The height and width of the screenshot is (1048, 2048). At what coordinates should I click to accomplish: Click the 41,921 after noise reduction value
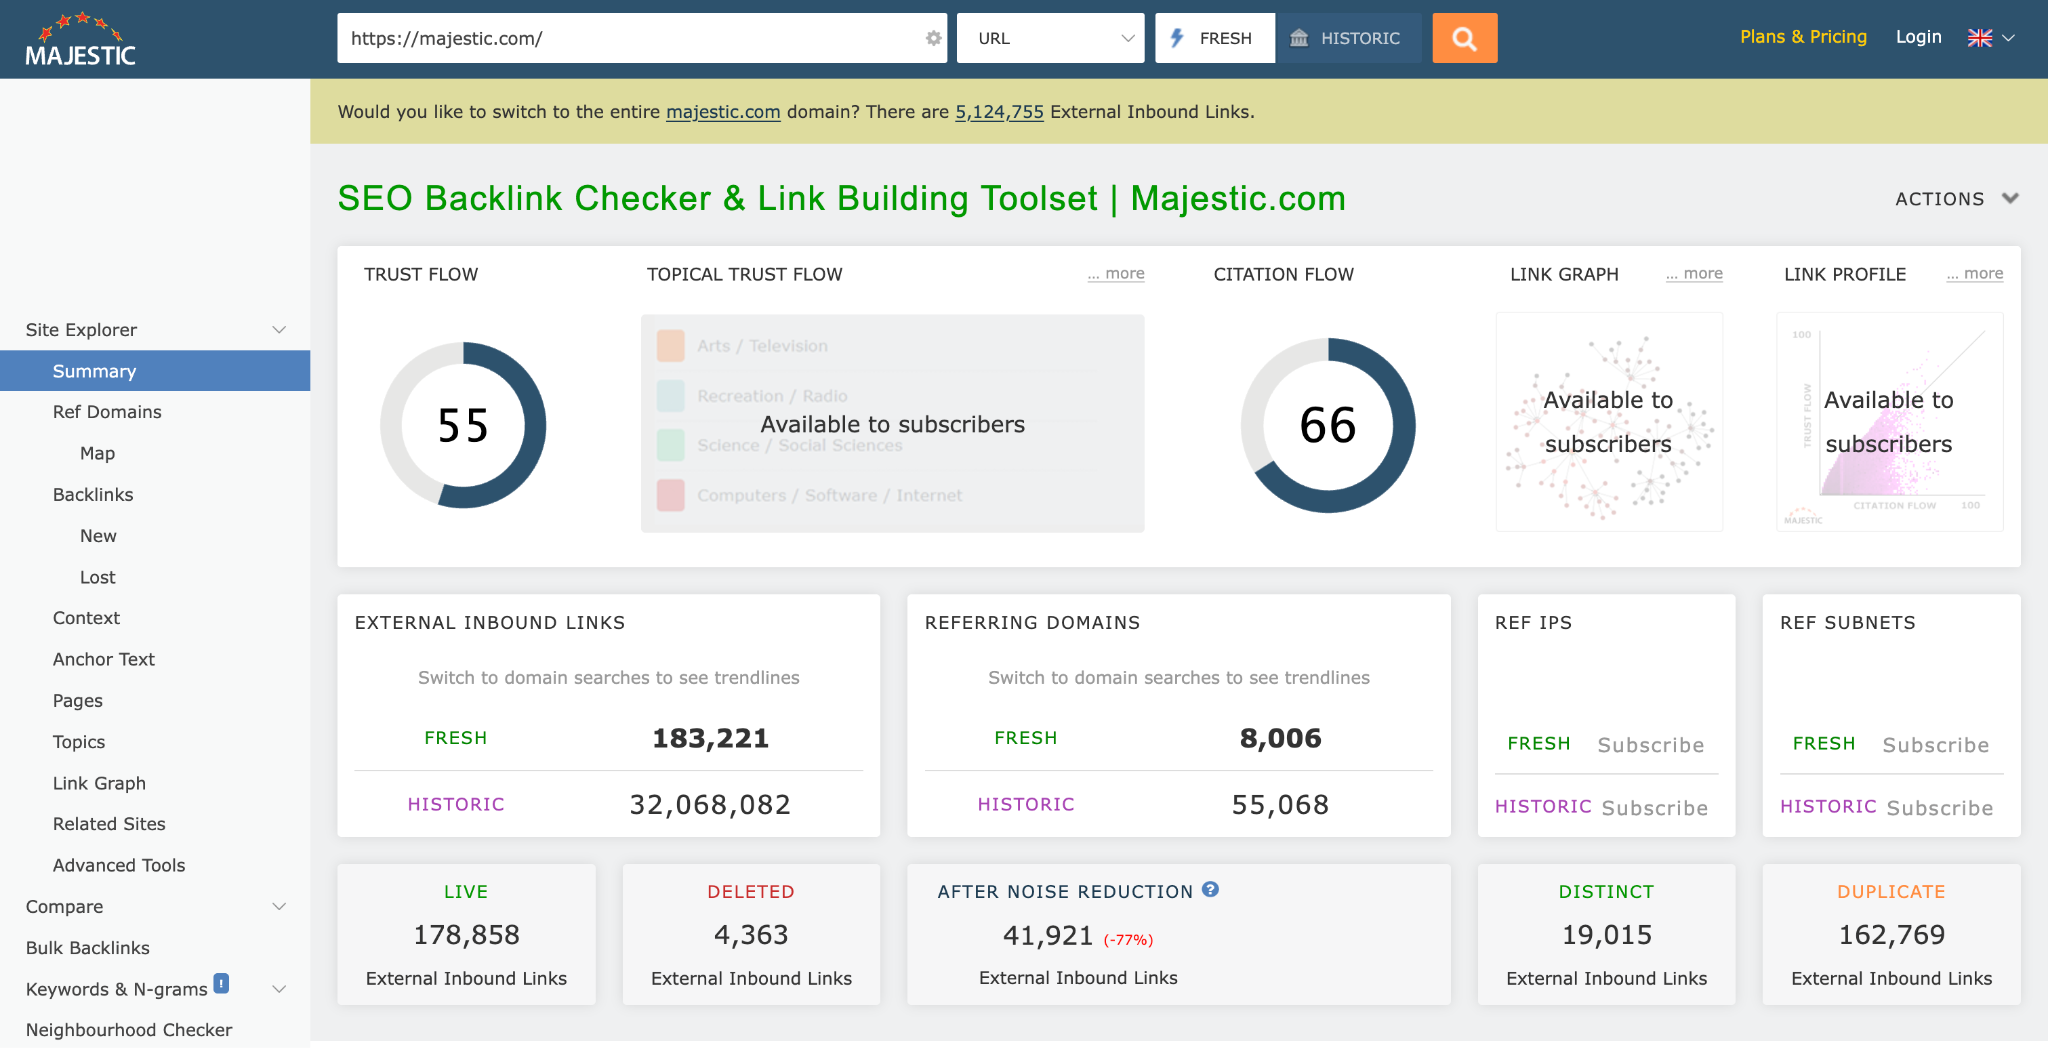click(1048, 935)
